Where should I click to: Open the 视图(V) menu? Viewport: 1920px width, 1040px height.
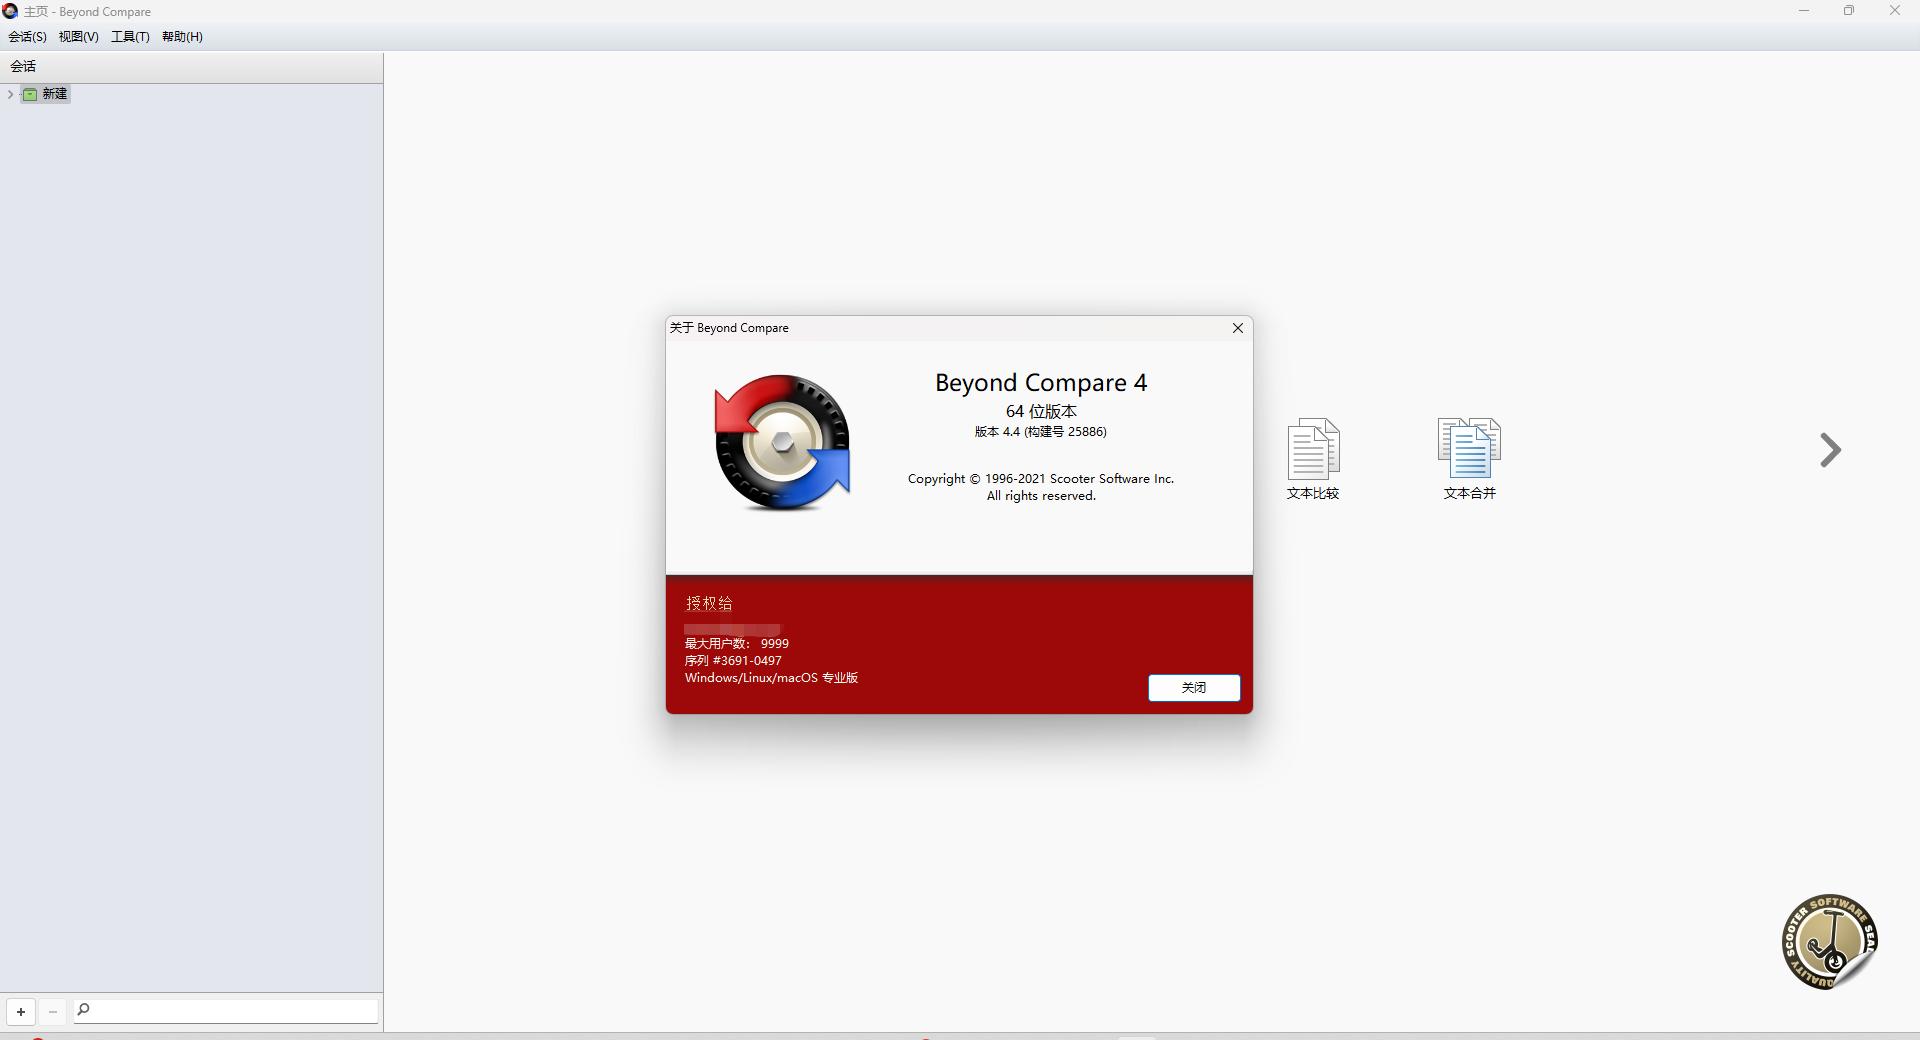click(78, 37)
